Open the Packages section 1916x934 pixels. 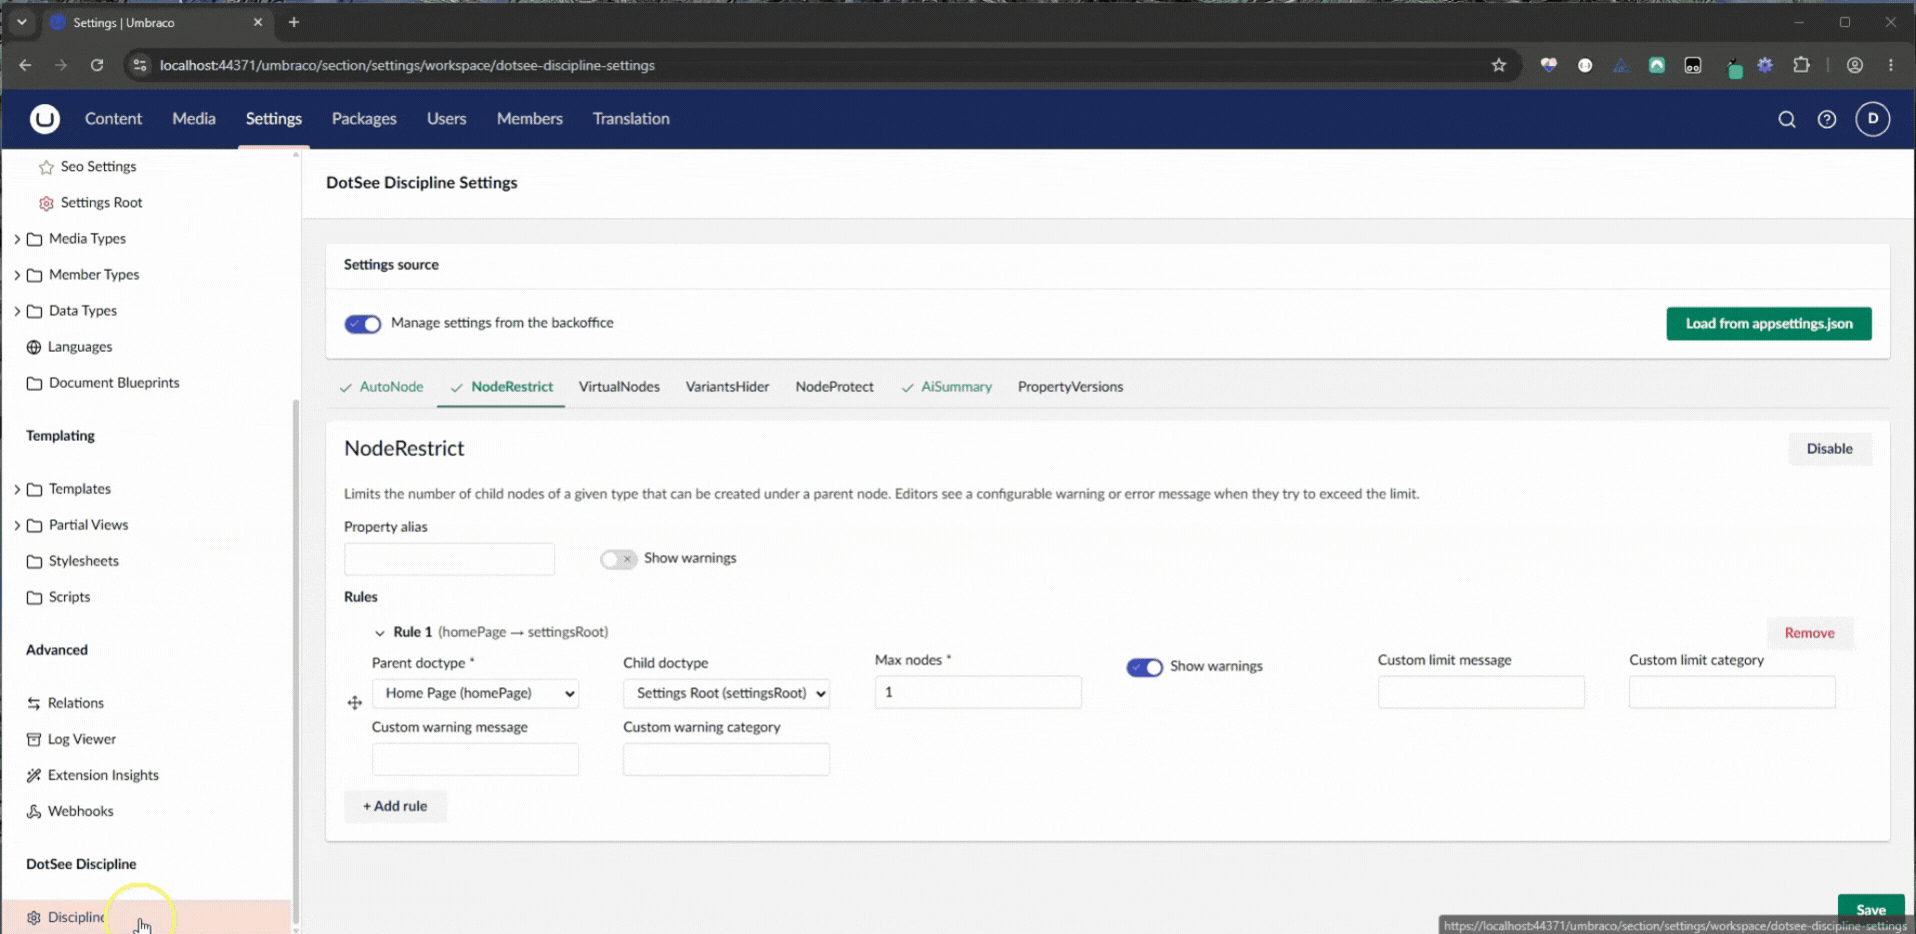click(x=364, y=119)
